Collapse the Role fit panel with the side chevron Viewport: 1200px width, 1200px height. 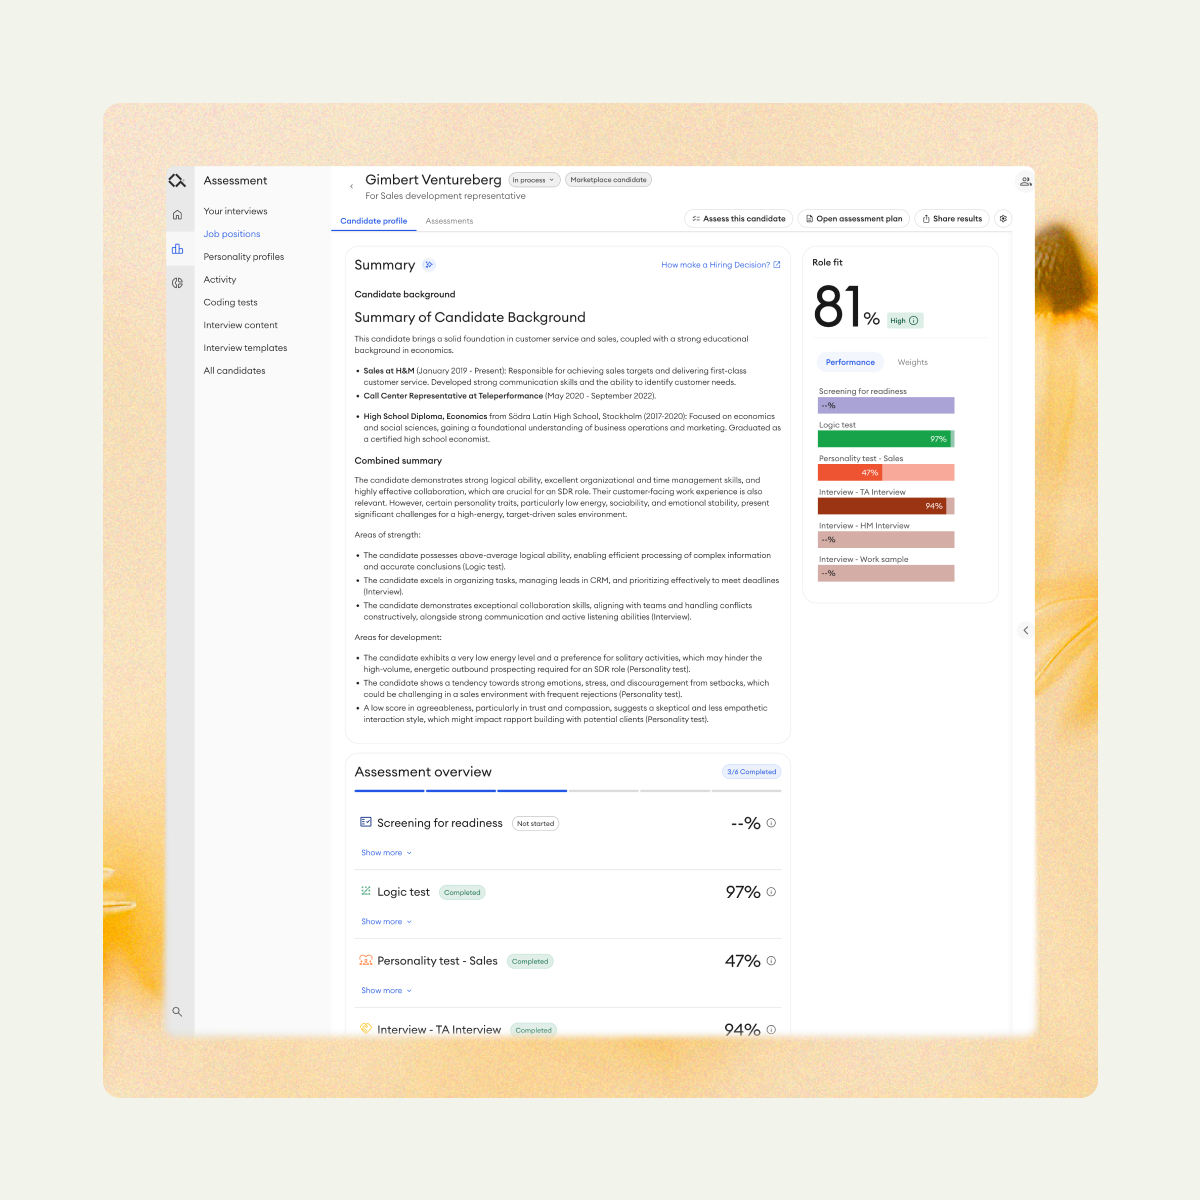[x=1025, y=630]
